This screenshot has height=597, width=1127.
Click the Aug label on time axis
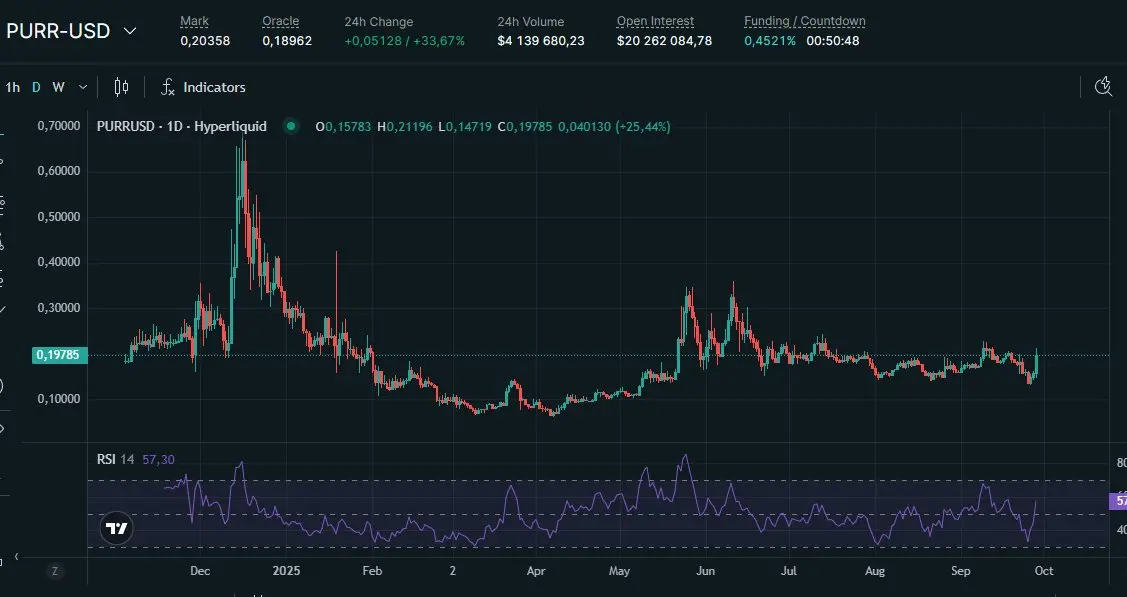pyautogui.click(x=875, y=571)
